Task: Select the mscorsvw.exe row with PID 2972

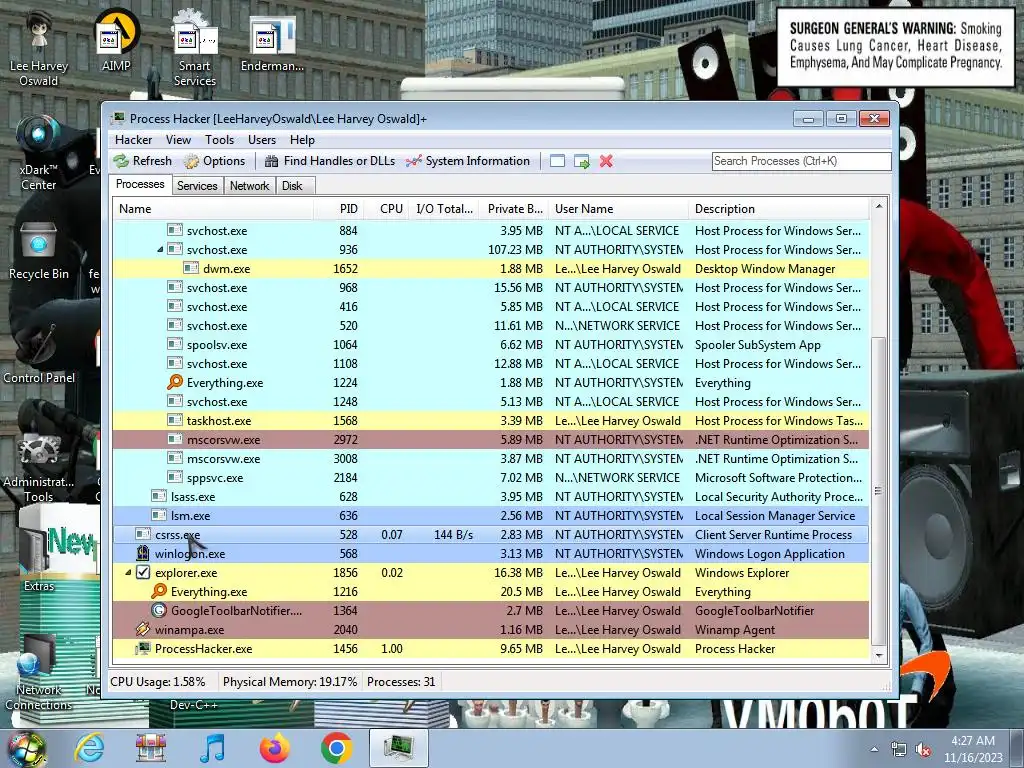Action: (491, 440)
